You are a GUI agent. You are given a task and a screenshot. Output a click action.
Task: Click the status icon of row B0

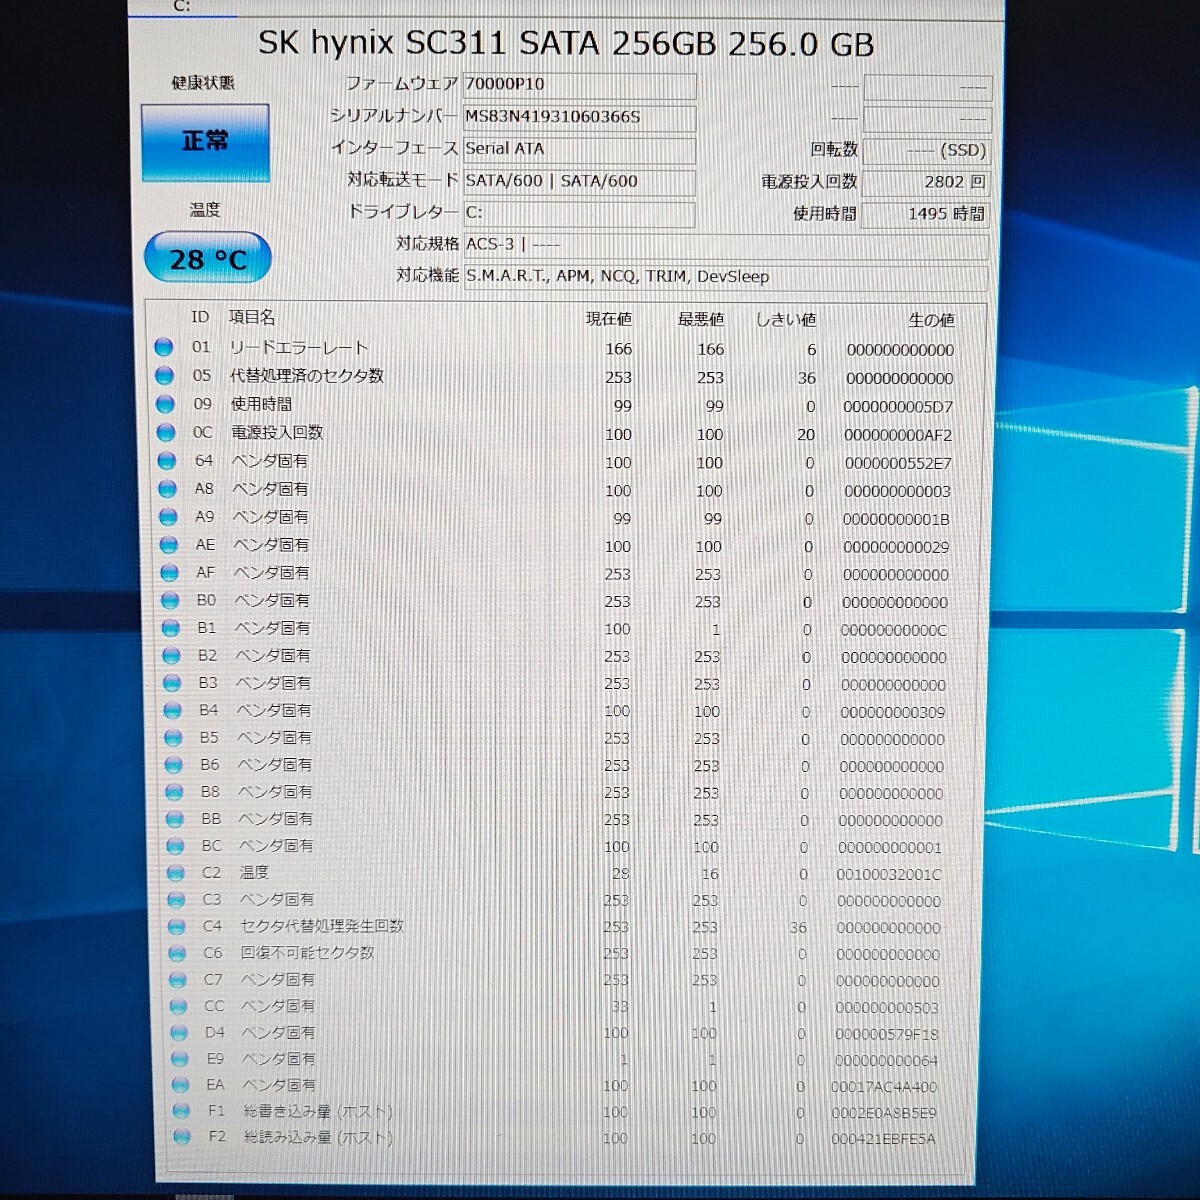tap(170, 601)
